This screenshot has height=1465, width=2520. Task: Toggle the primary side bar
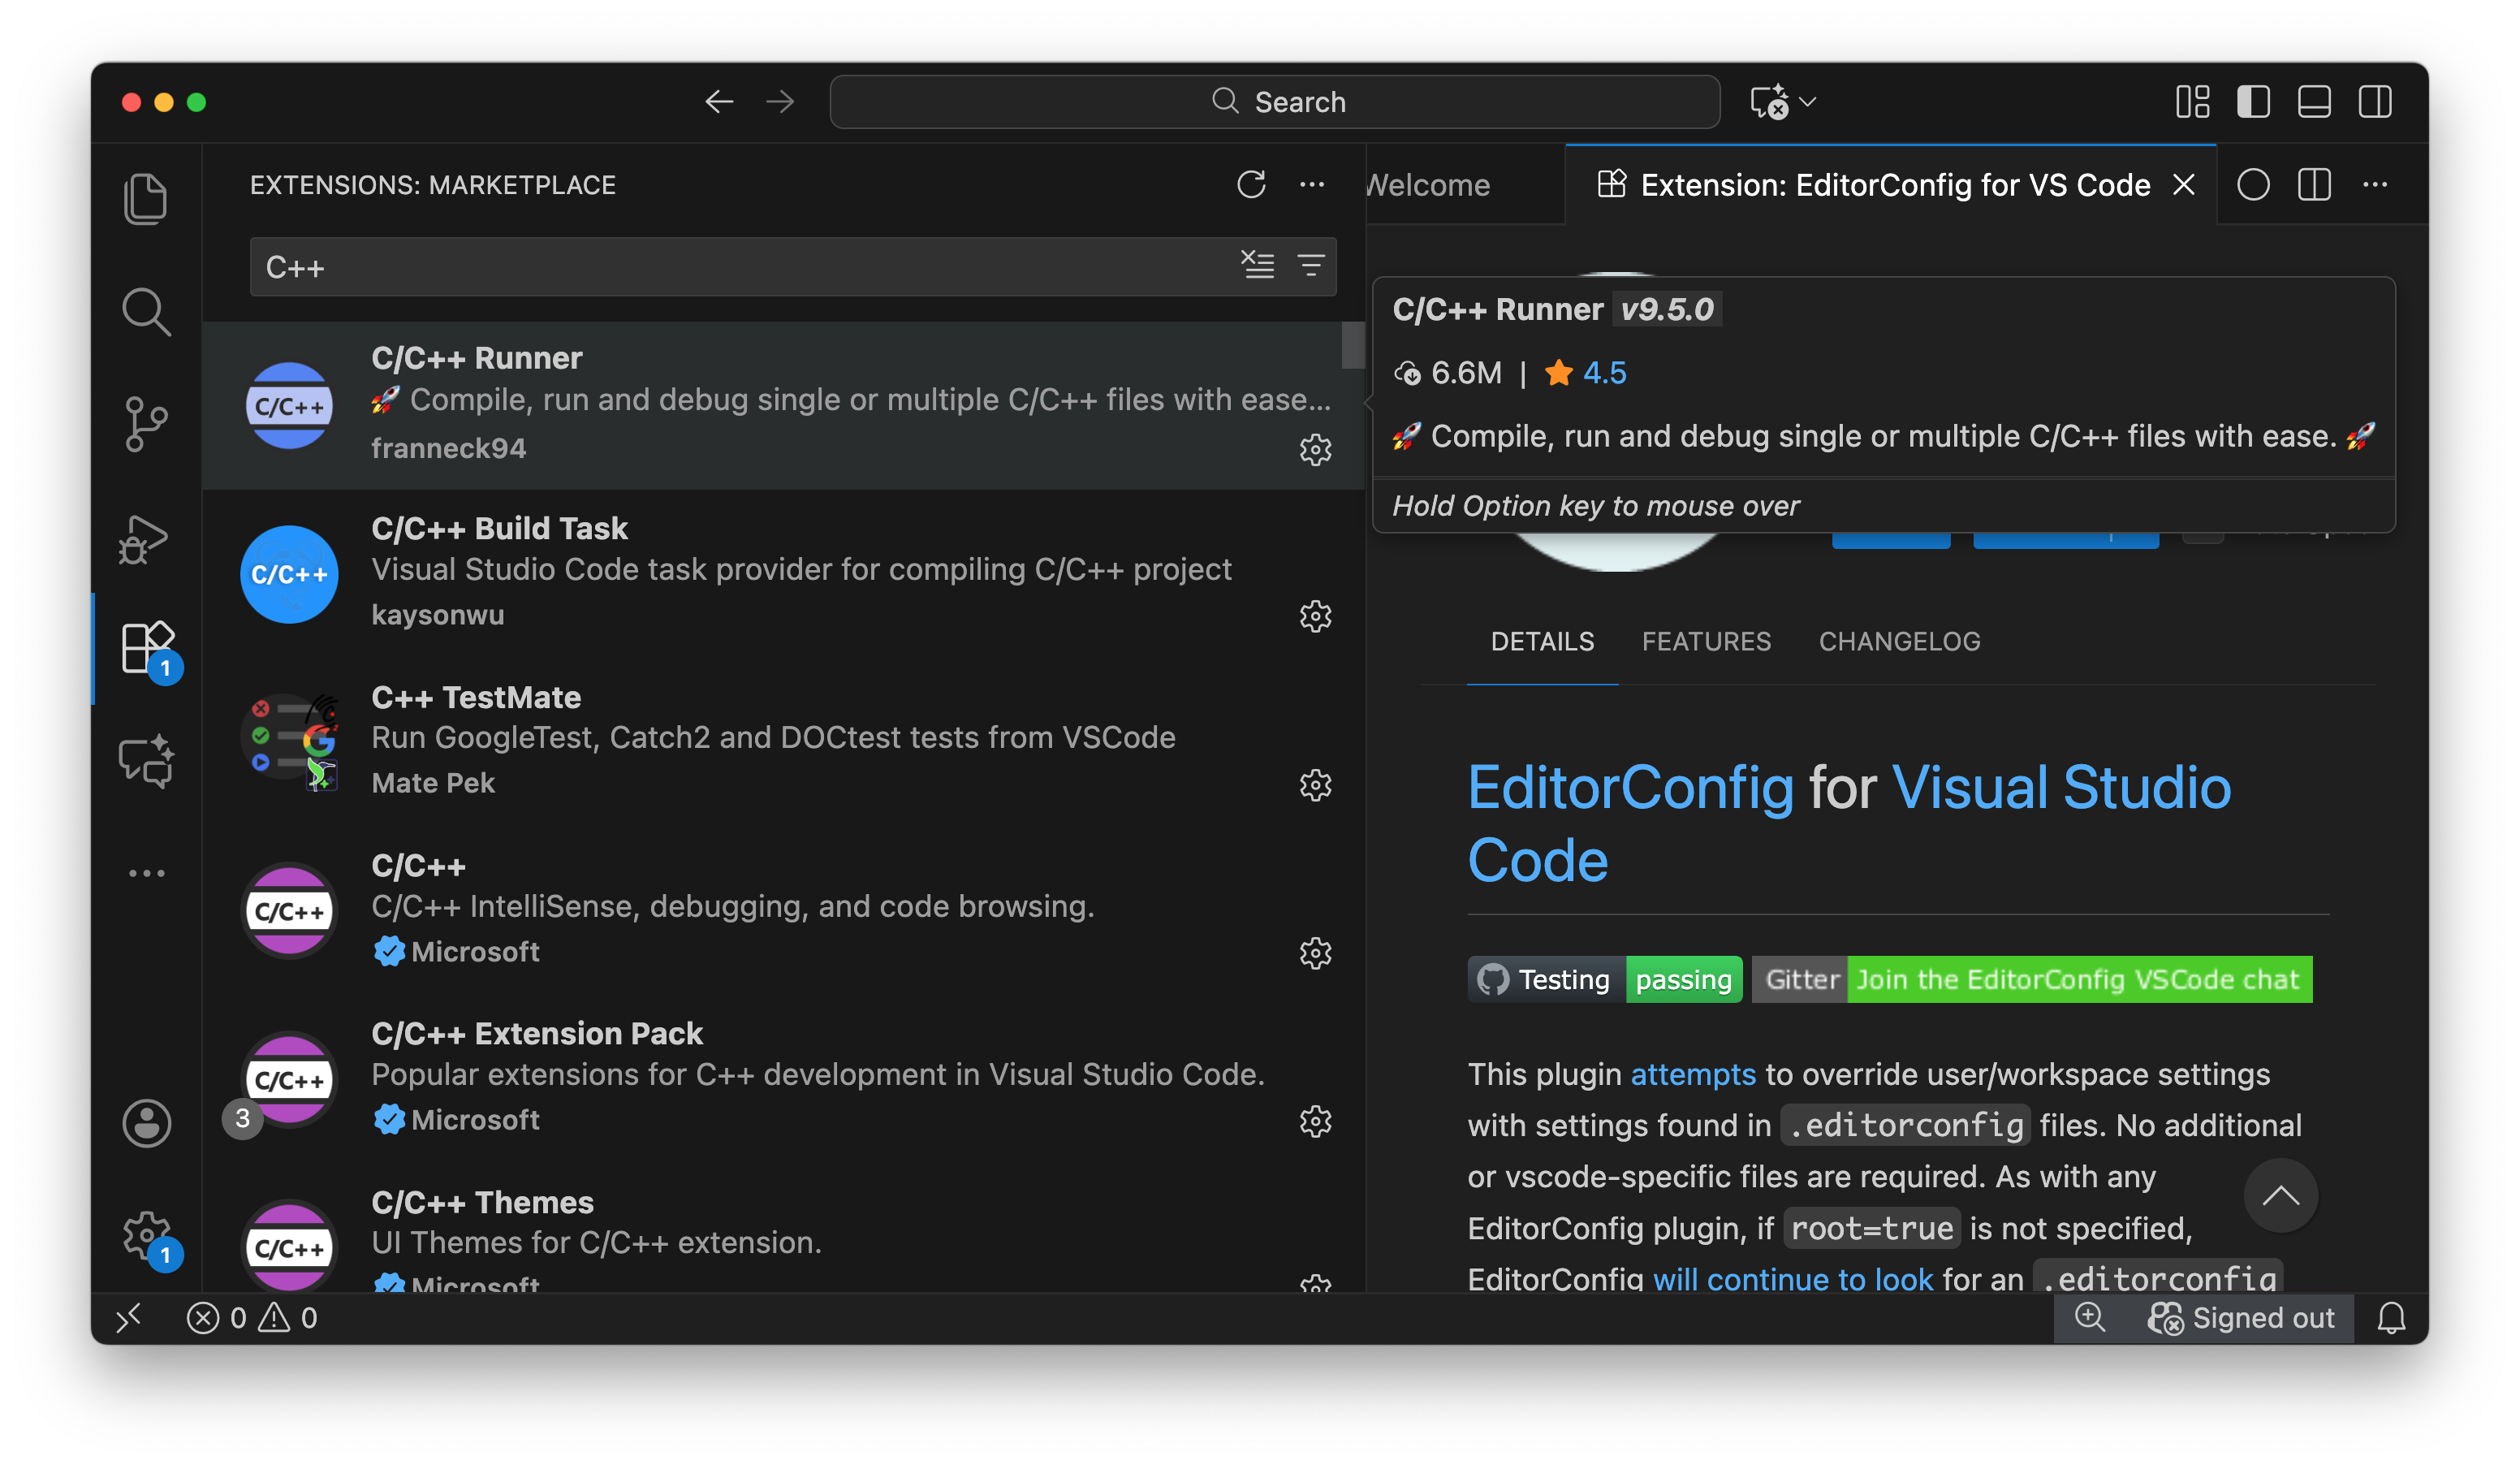click(2253, 102)
